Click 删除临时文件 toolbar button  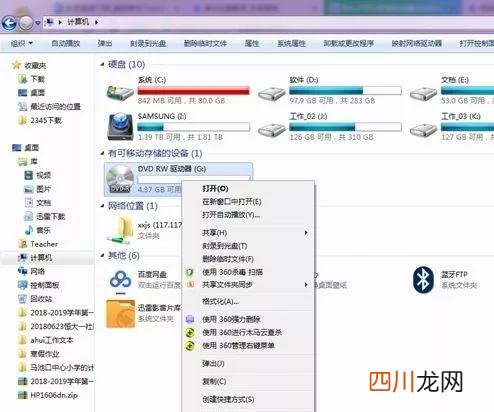205,43
